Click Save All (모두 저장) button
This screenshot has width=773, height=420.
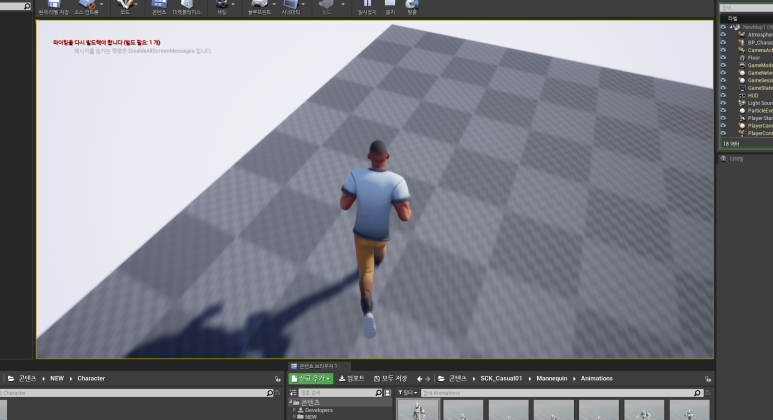click(390, 379)
